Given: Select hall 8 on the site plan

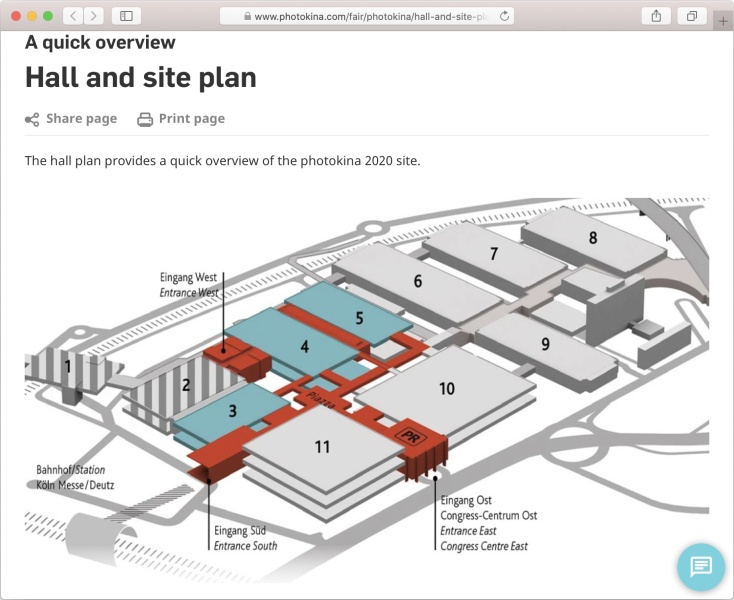Looking at the screenshot, I should click(593, 238).
